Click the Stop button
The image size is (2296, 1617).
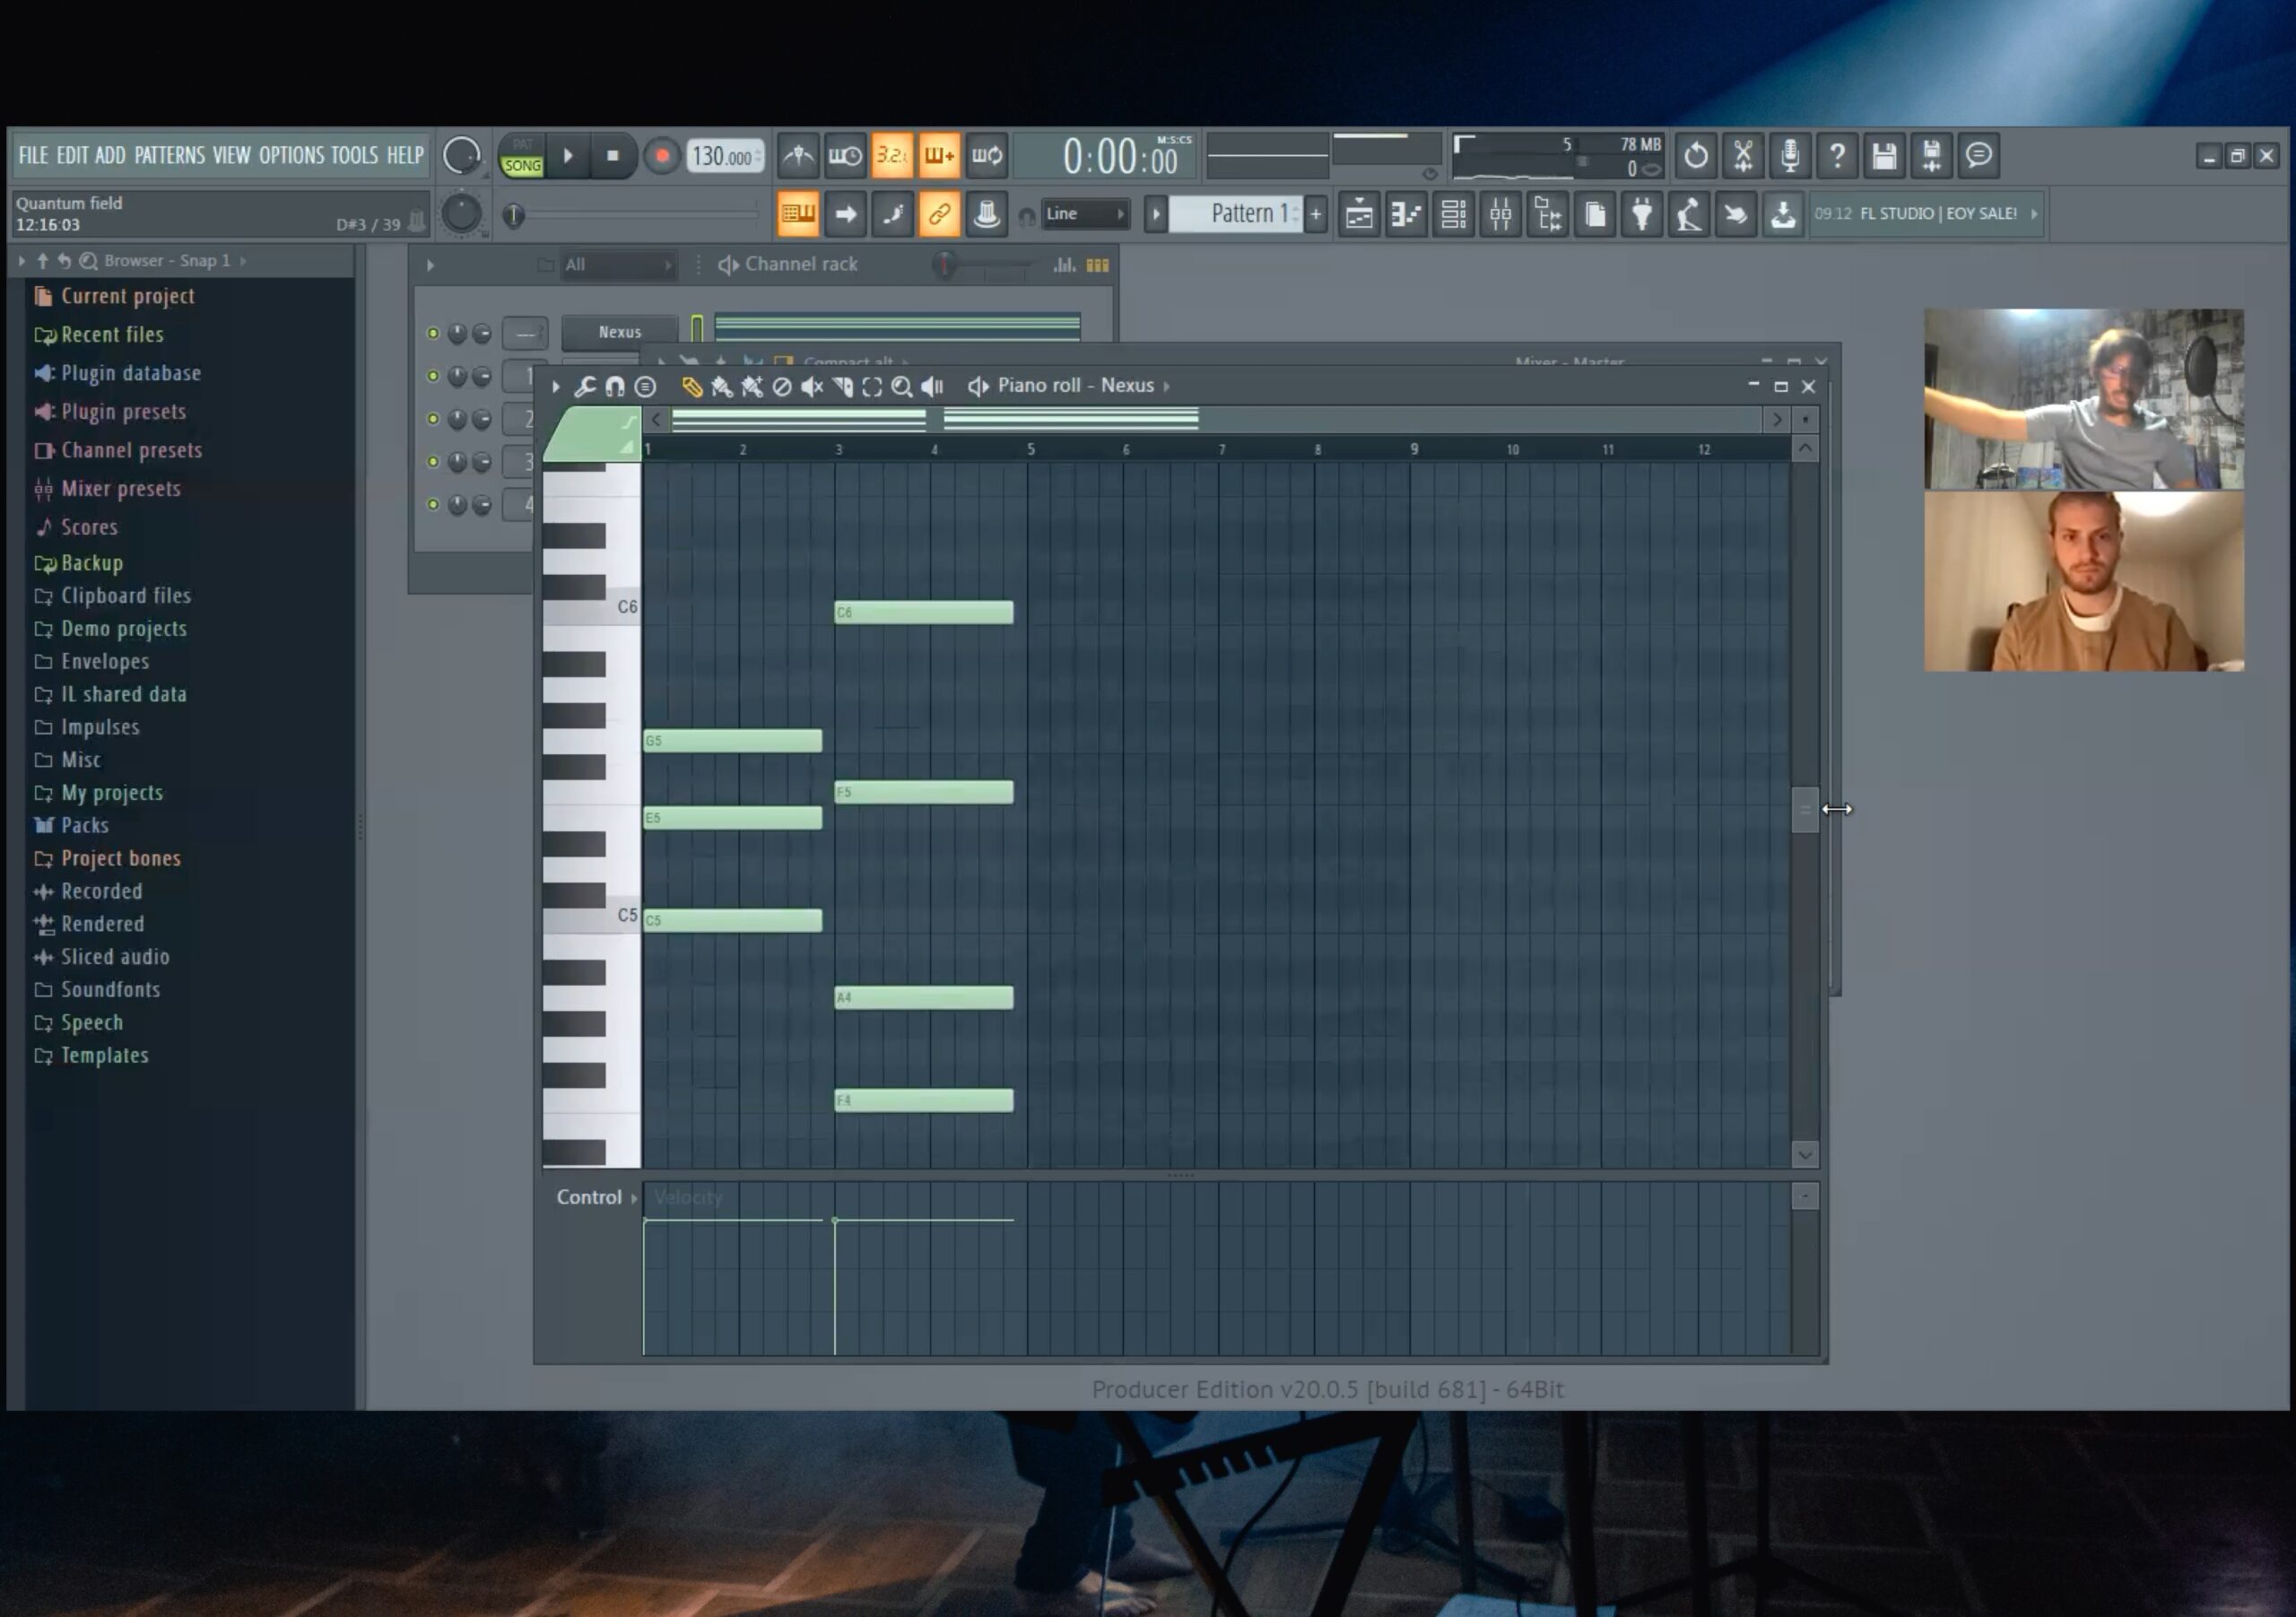(613, 156)
